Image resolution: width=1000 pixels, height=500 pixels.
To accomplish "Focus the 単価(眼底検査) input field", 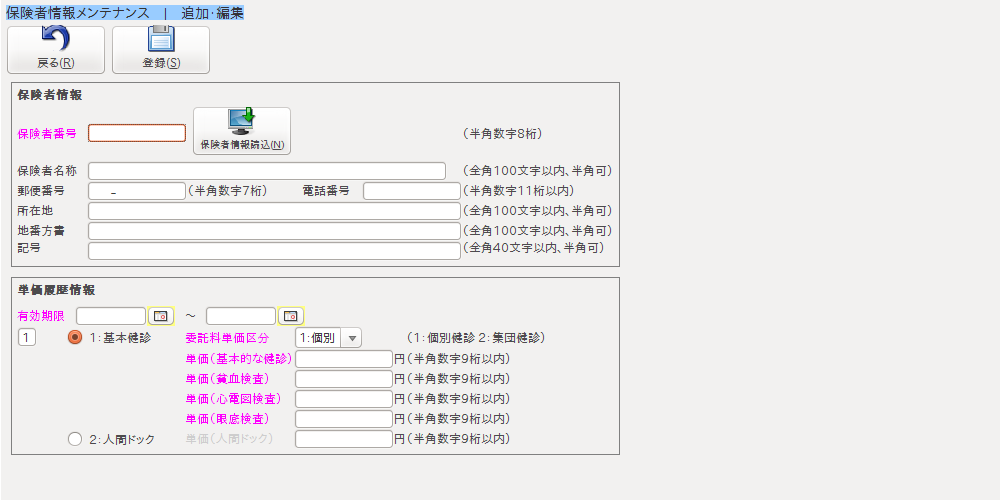I will [x=344, y=419].
